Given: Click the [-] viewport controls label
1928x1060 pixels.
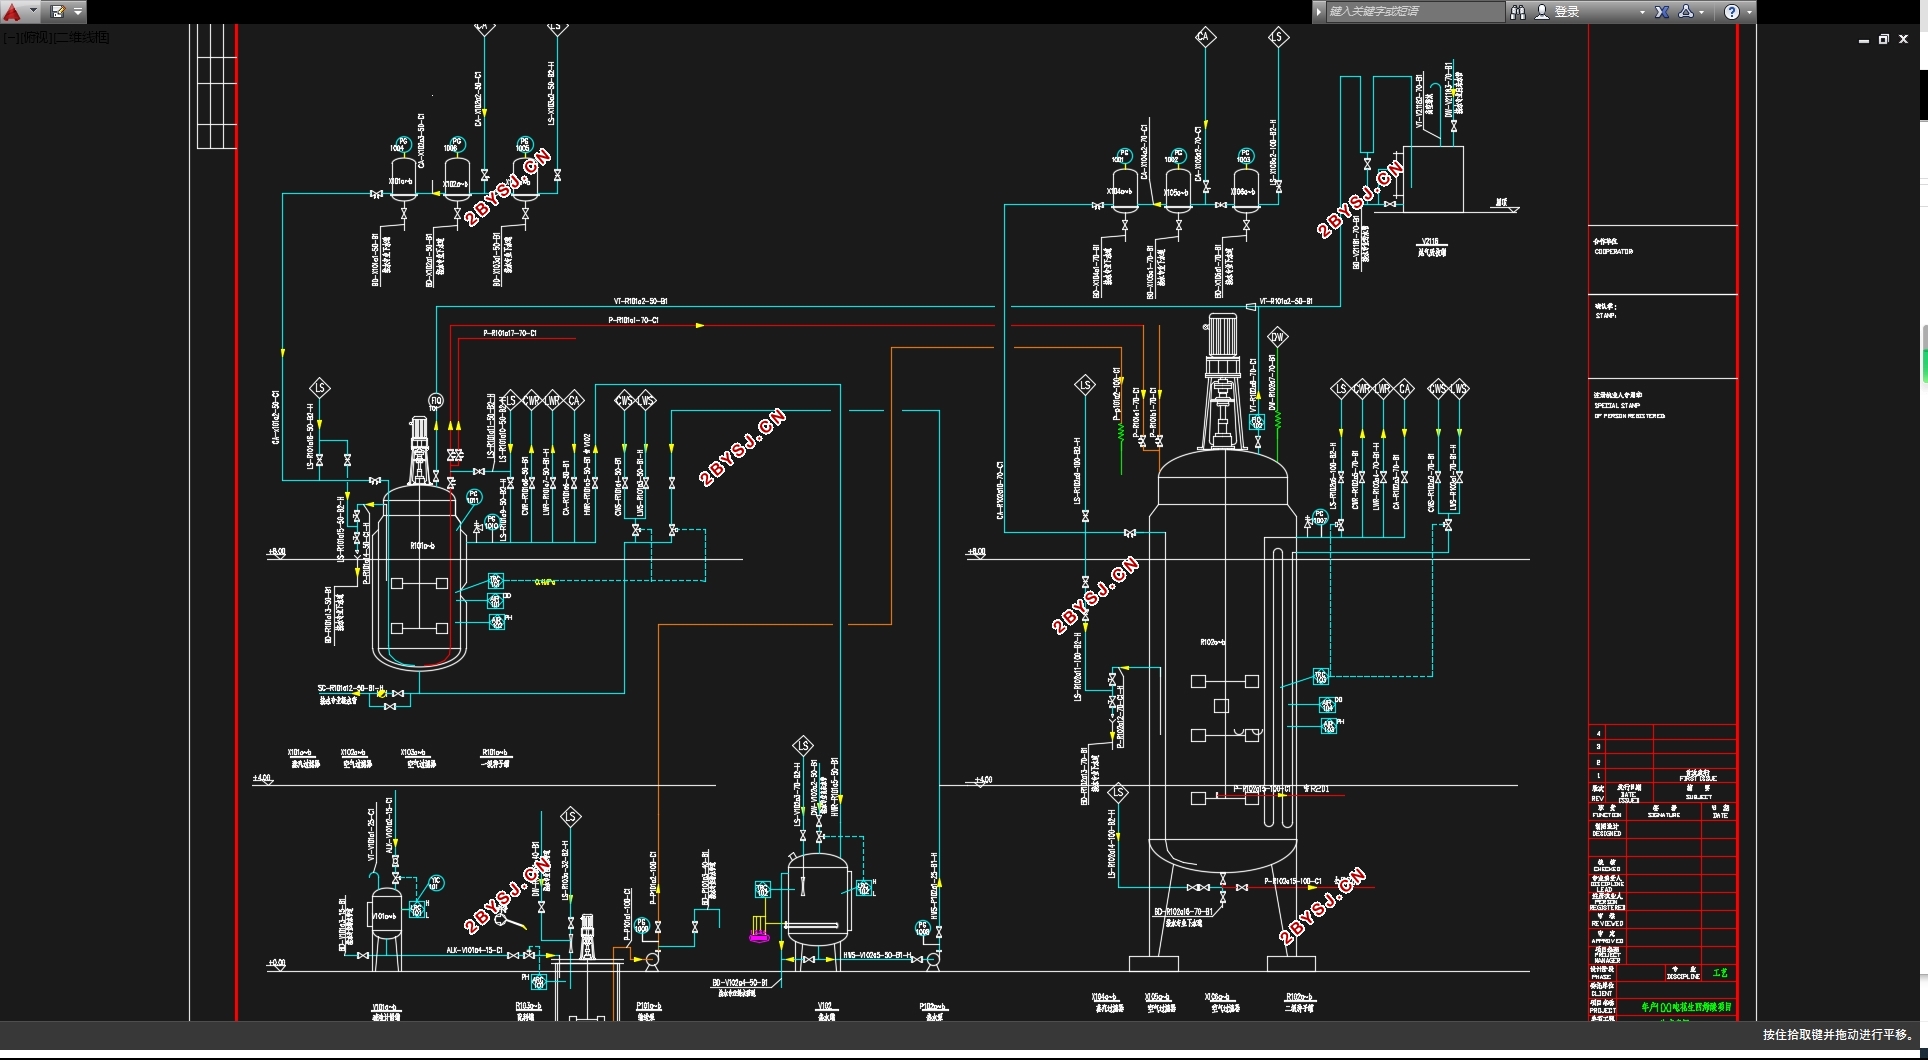Looking at the screenshot, I should 9,37.
